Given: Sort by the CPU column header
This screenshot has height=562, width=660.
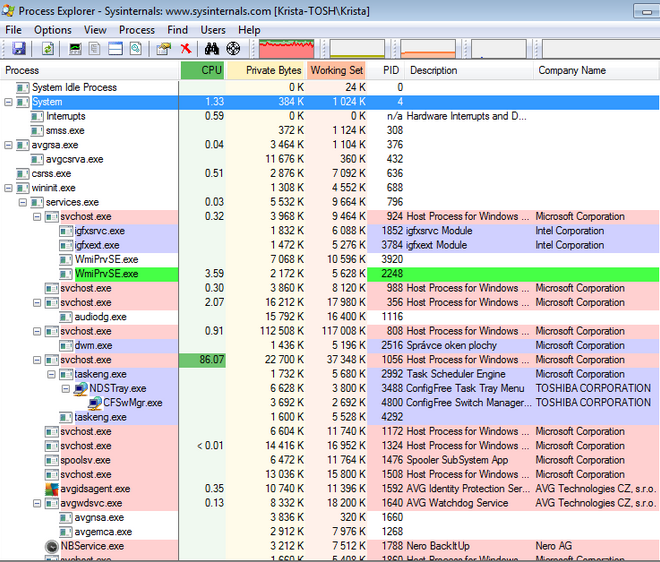Looking at the screenshot, I should pos(204,71).
